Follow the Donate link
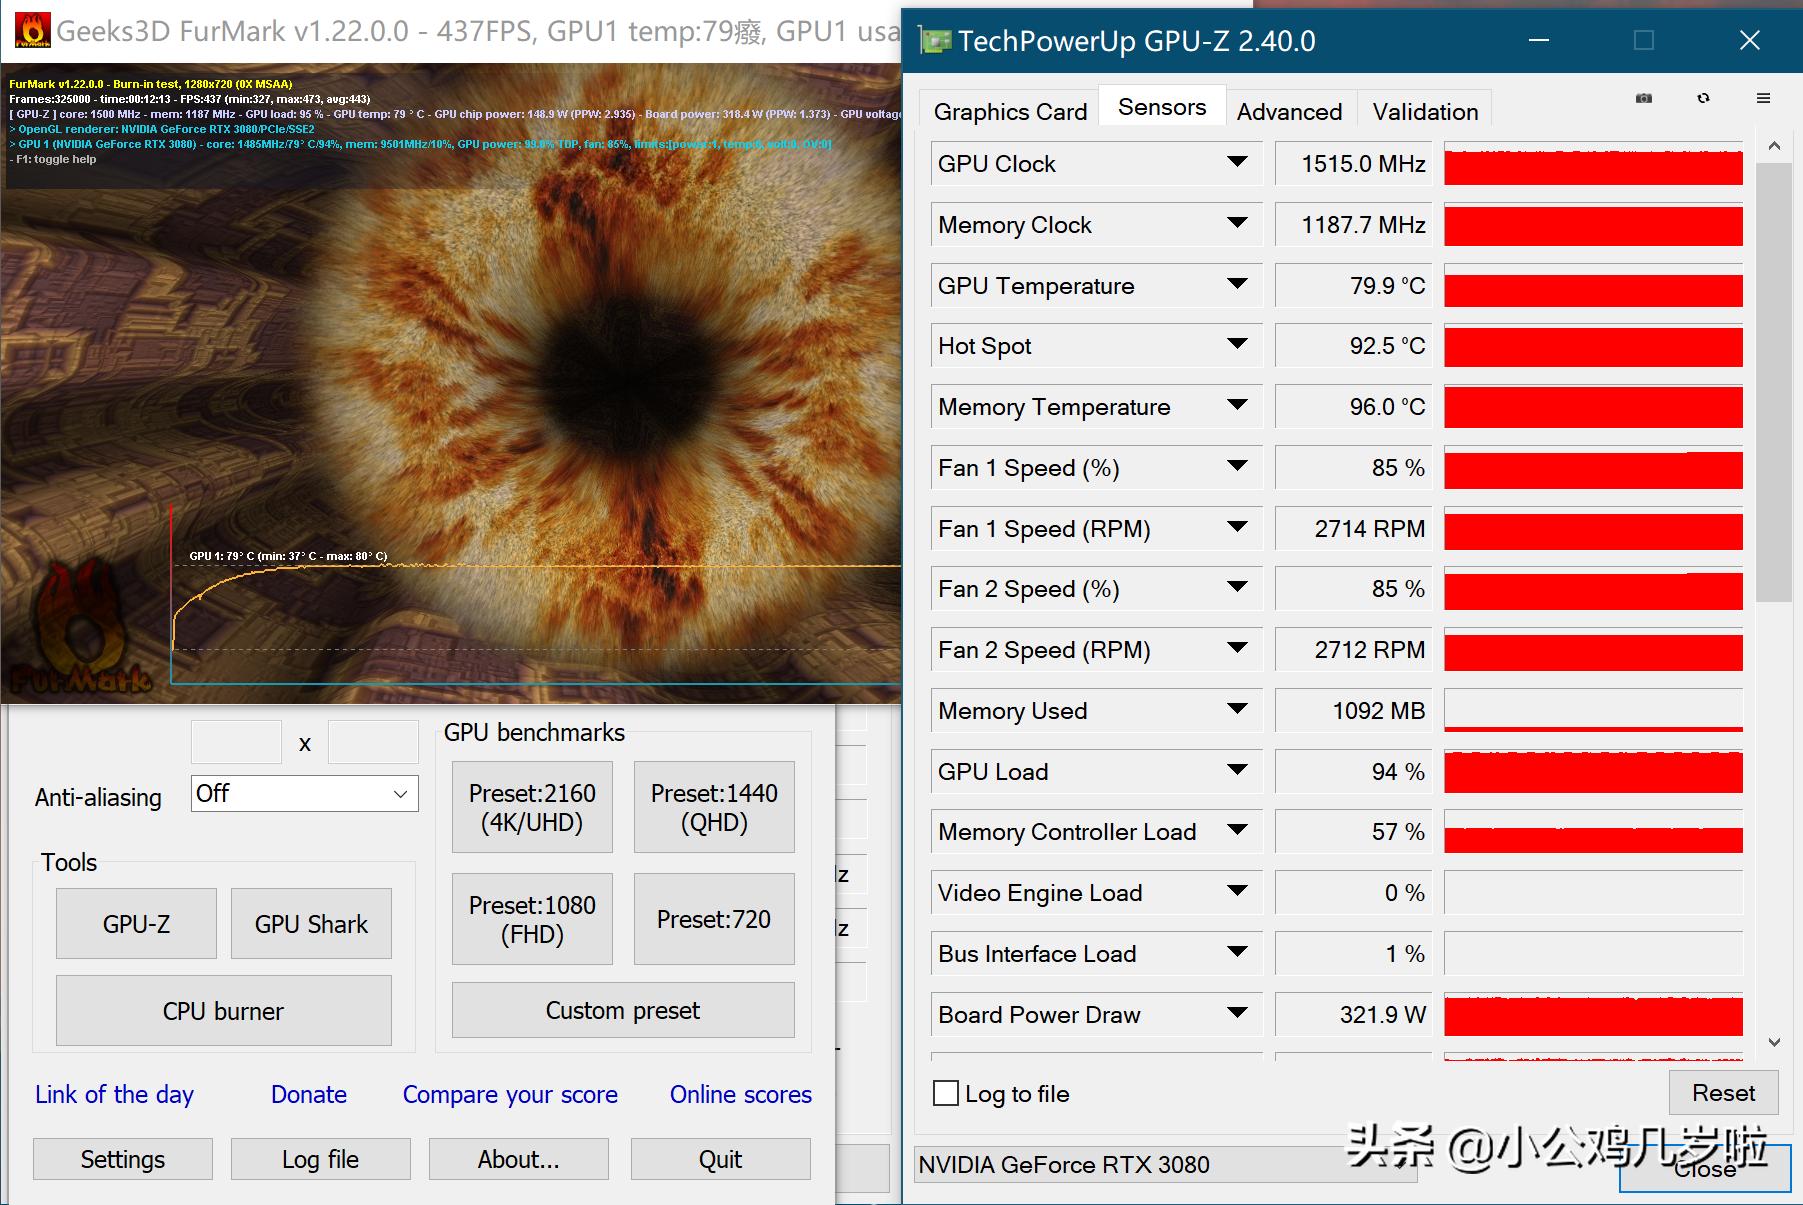This screenshot has width=1803, height=1205. (309, 1095)
